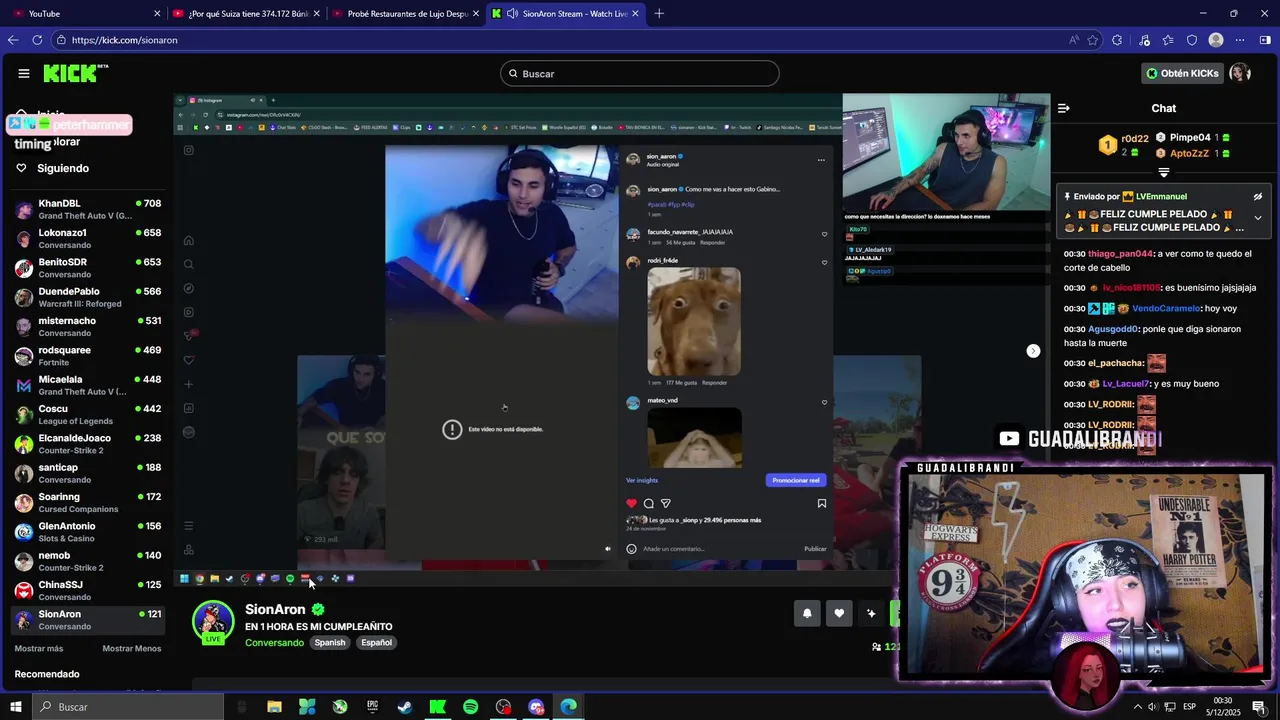This screenshot has height=720, width=1280.
Task: Open Windows Start menu
Action: (15, 707)
